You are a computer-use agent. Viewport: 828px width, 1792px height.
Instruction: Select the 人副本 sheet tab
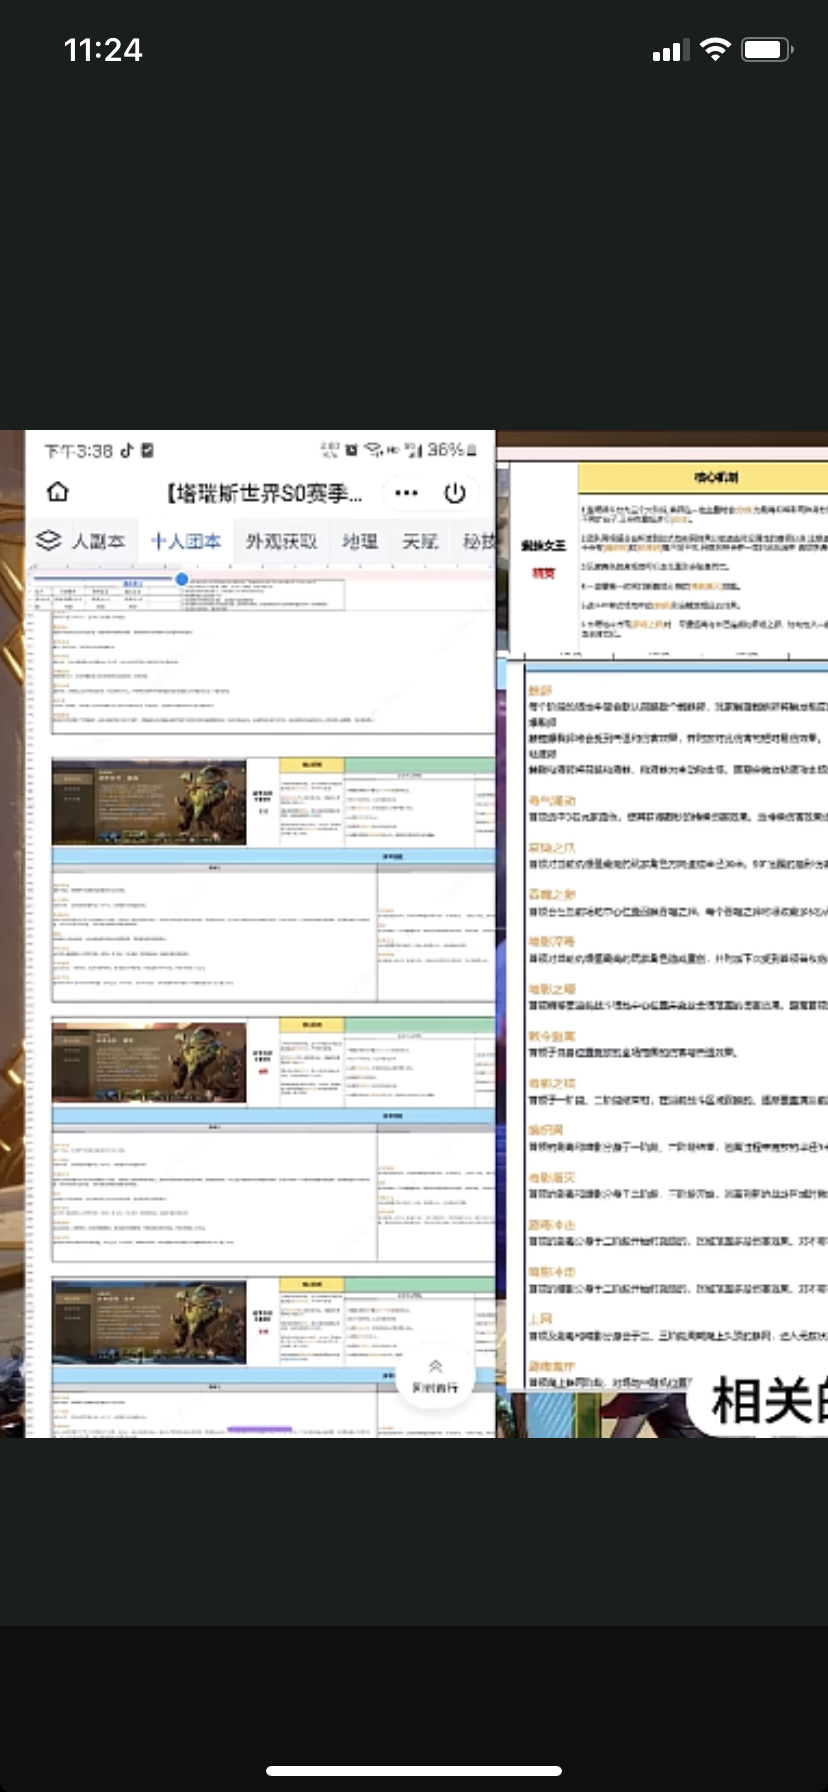pyautogui.click(x=98, y=541)
